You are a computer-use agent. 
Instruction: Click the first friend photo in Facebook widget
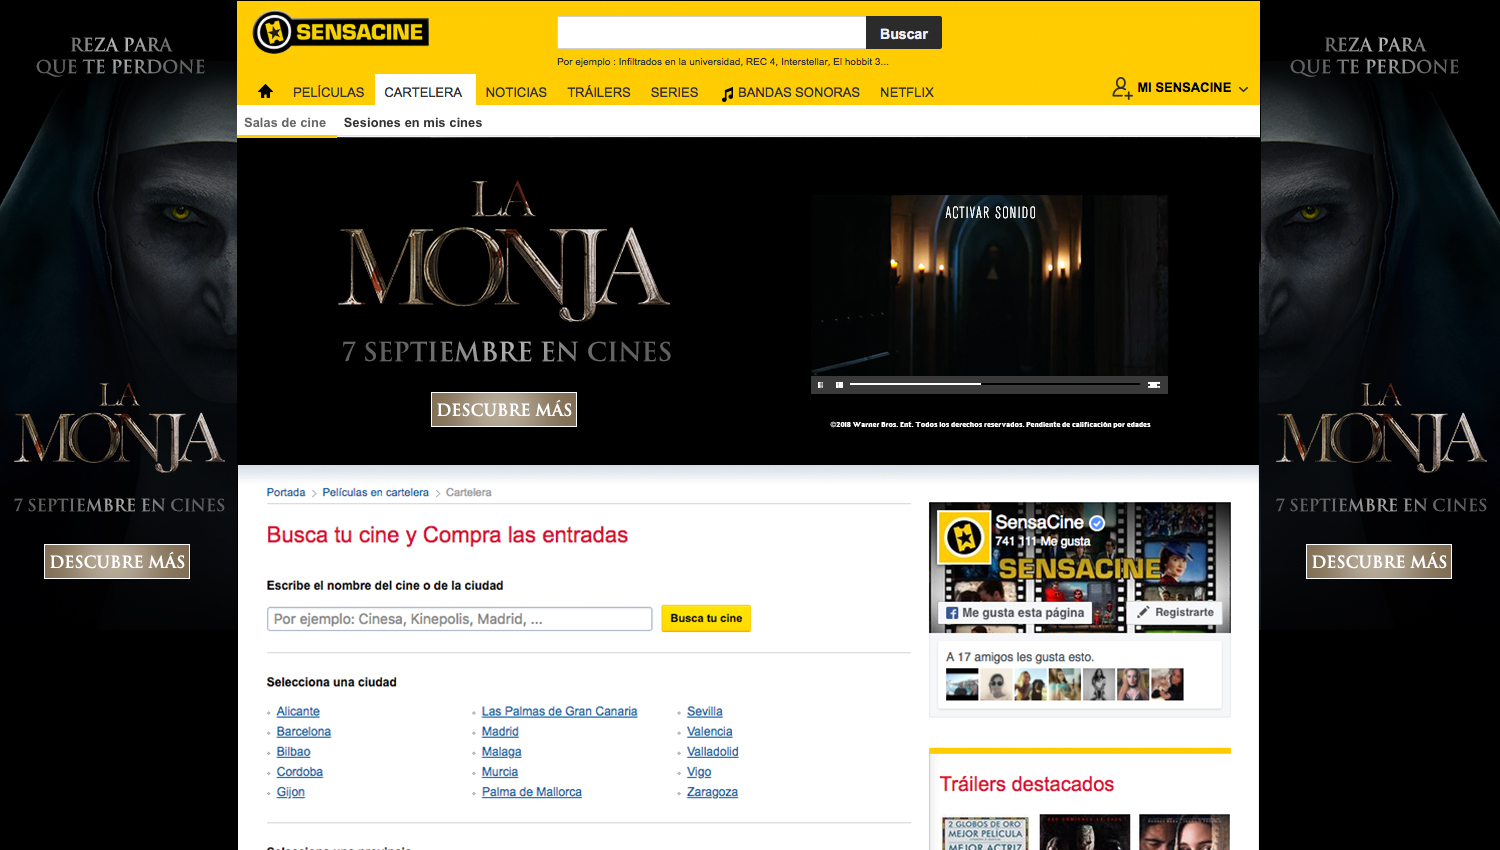(962, 684)
